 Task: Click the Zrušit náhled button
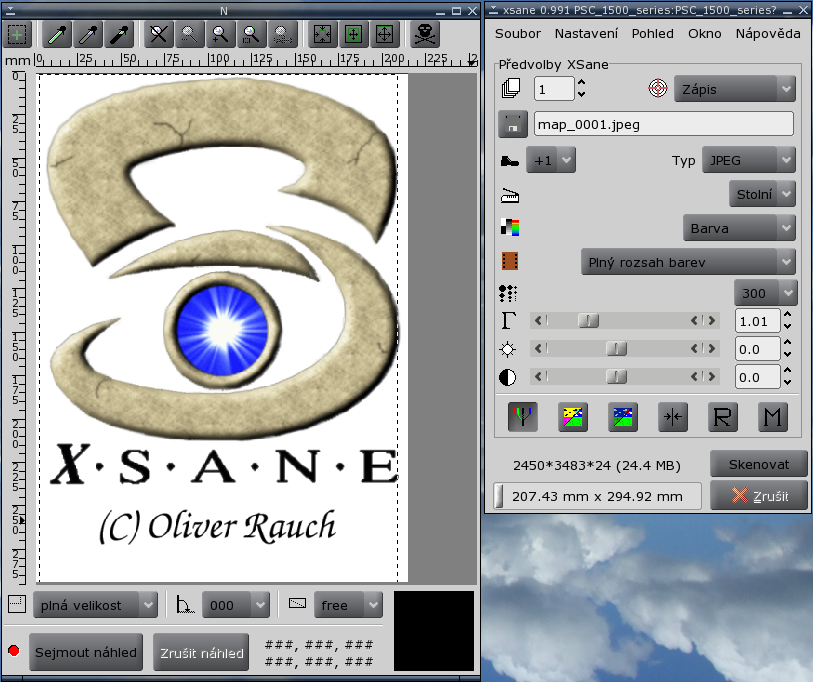201,652
